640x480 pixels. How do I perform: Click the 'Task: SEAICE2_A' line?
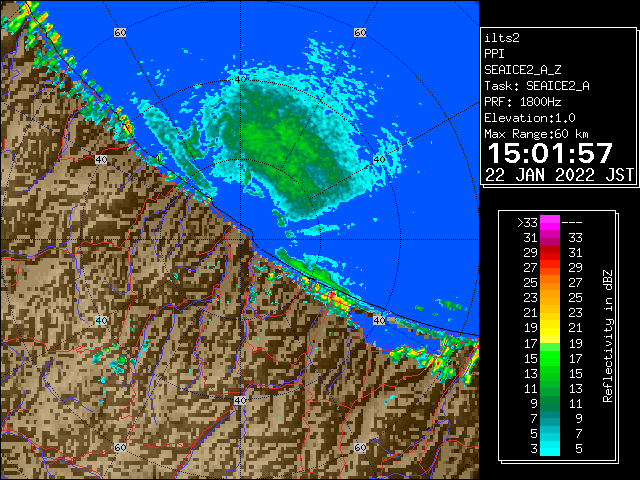(537, 86)
